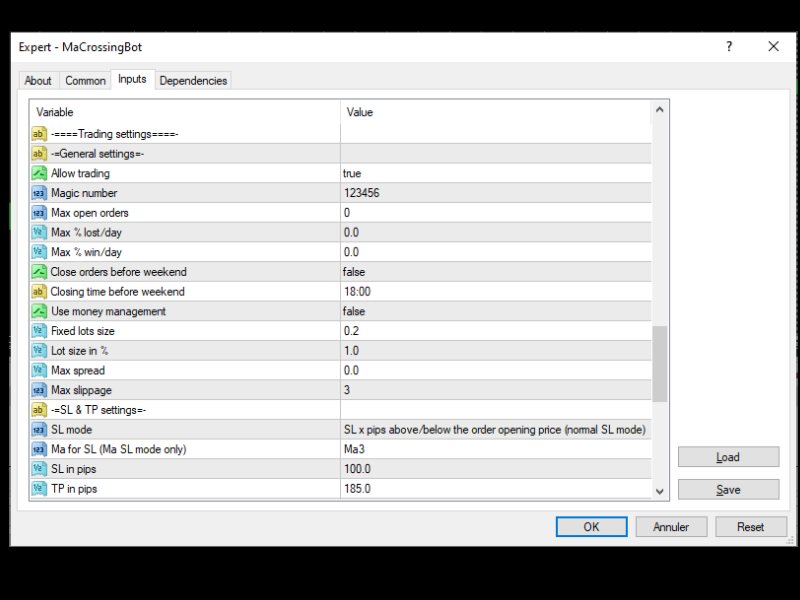Click the string icon for SL & TP settings

tap(39, 410)
